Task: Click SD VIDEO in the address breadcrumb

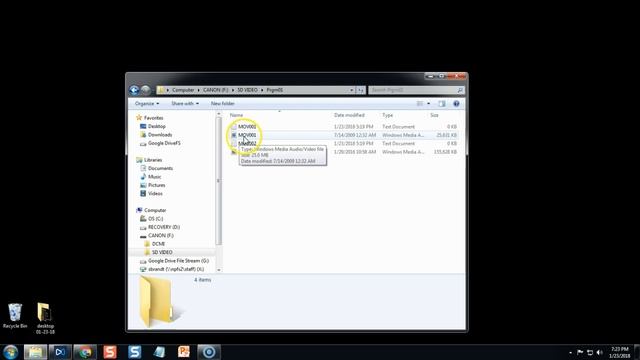Action: (248, 90)
